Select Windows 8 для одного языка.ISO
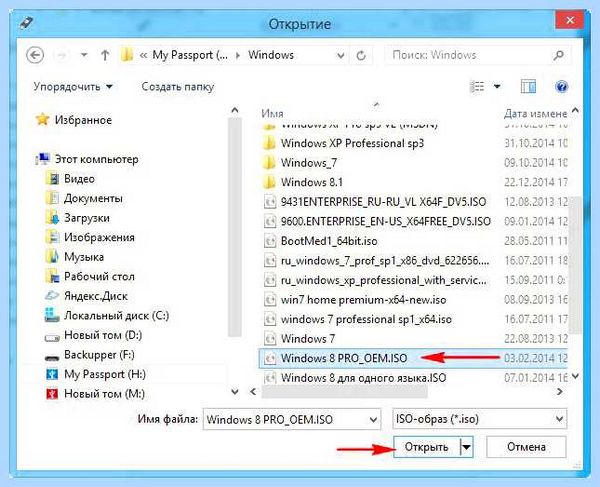 (x=364, y=378)
